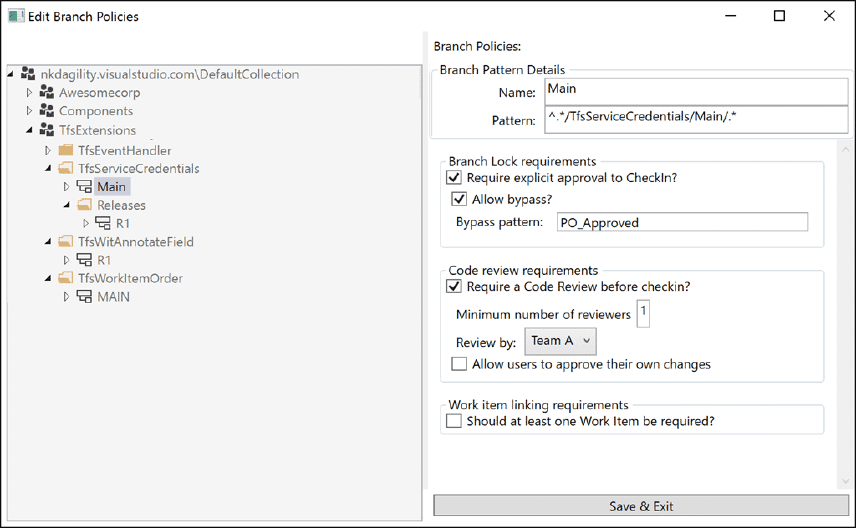Open the Review by Team A dropdown
856x528 pixels.
pos(561,341)
